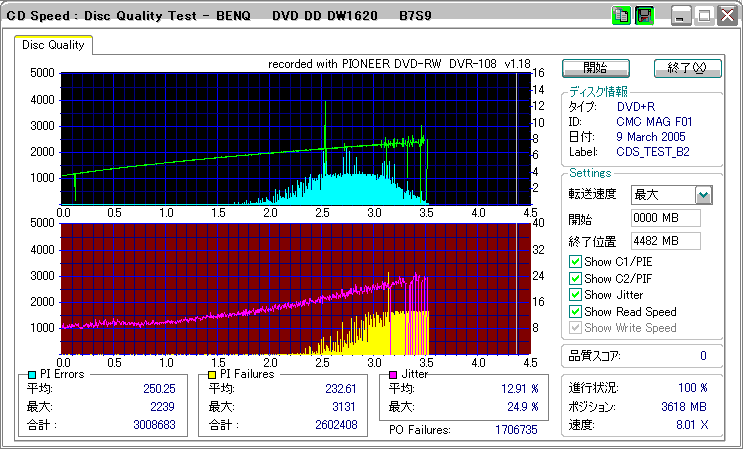Click PI Errors total value 3008683
This screenshot has height=449, width=743.
click(x=154, y=425)
